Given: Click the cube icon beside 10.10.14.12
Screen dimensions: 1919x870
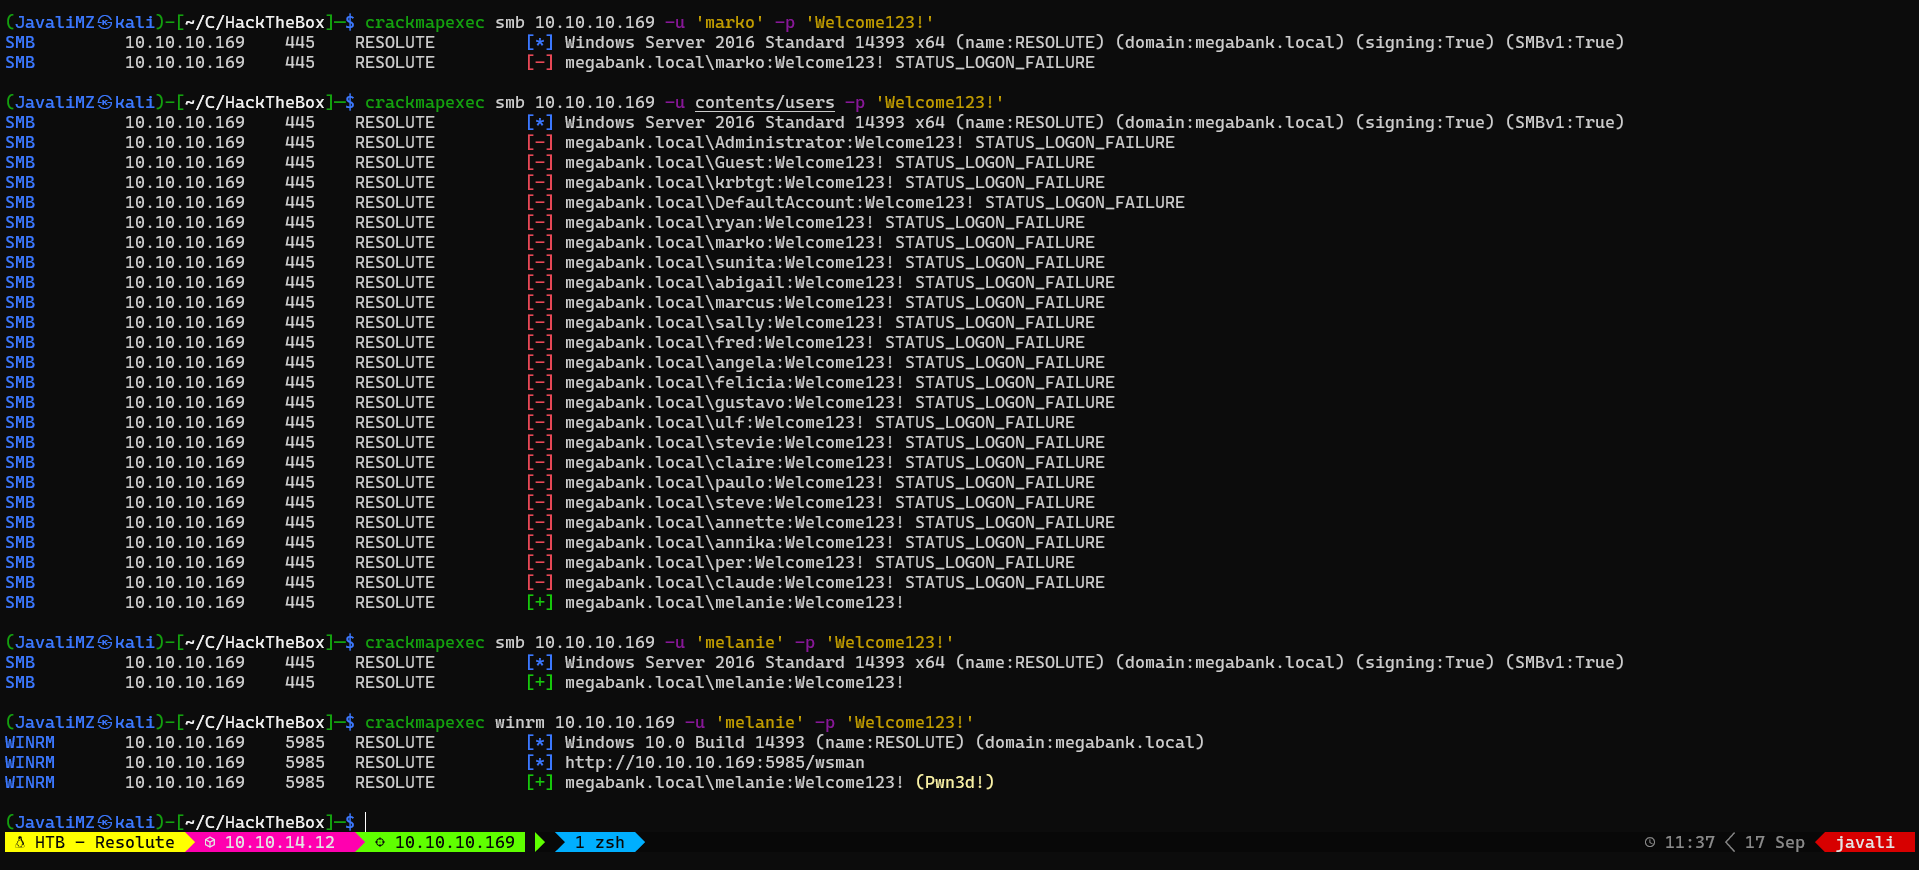Looking at the screenshot, I should (210, 842).
